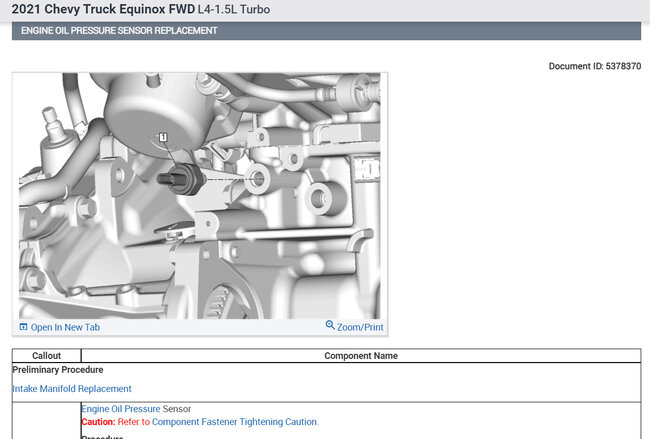The image size is (650, 439).
Task: Click the Component Name column header
Action: 361,356
